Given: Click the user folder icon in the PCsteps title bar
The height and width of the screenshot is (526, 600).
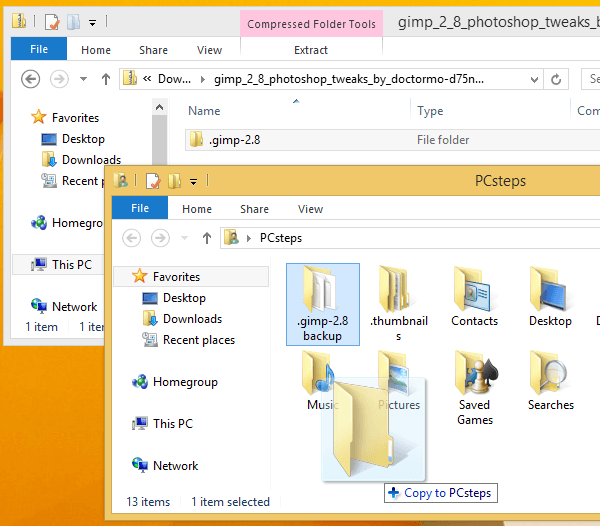Looking at the screenshot, I should tap(121, 180).
